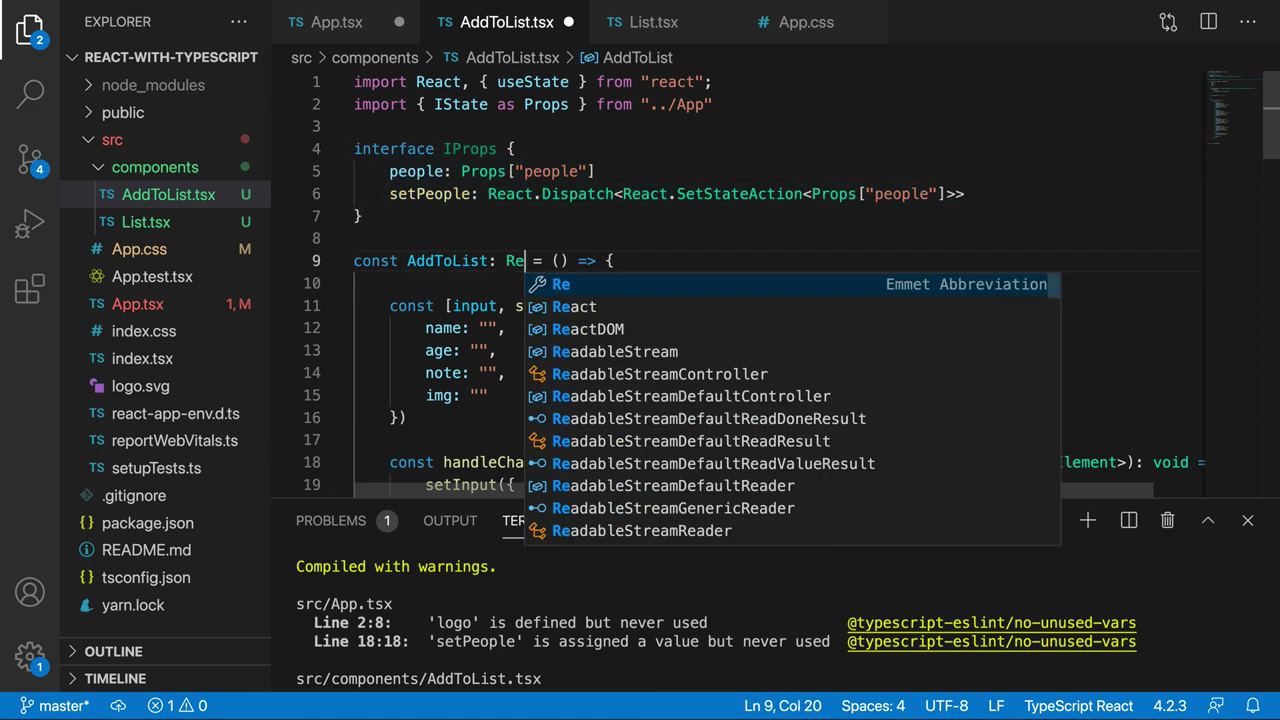
Task: Close the bottom panel
Action: coord(1248,520)
